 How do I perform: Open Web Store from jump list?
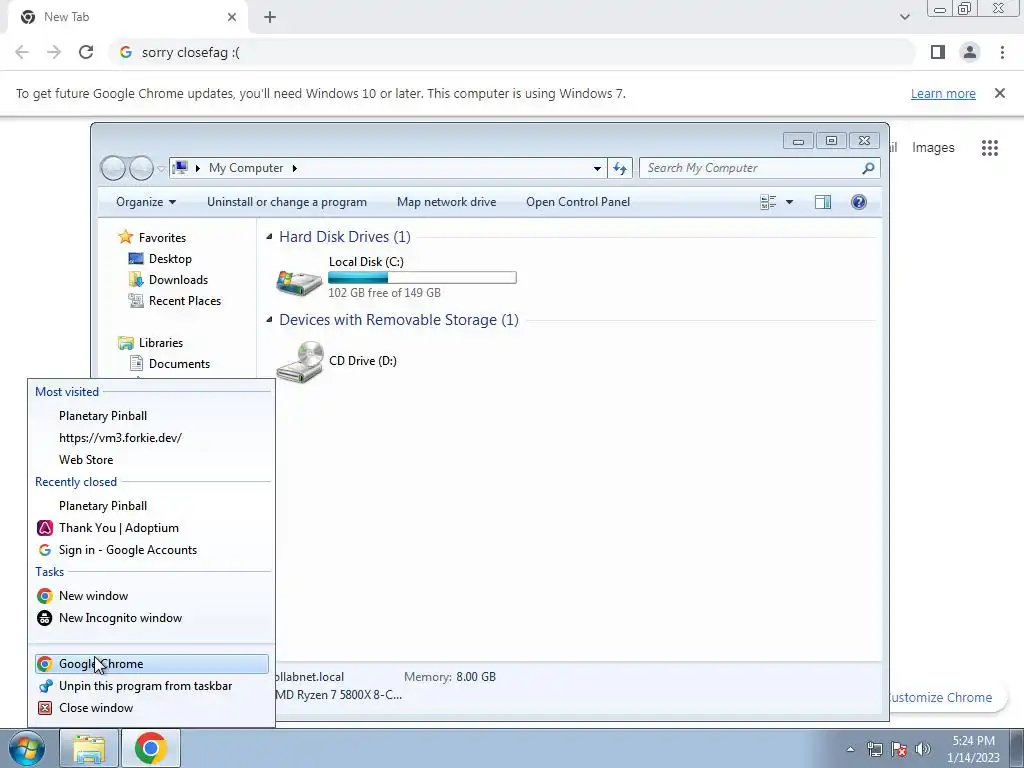point(86,460)
